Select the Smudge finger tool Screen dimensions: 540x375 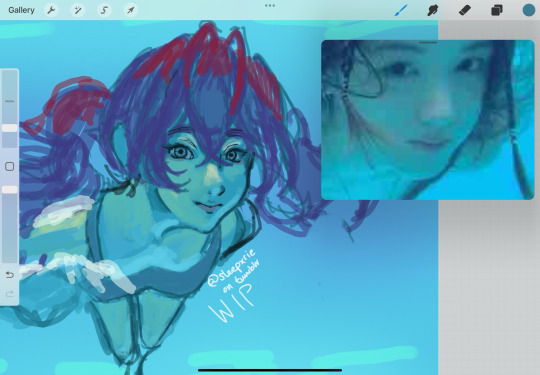click(x=433, y=10)
